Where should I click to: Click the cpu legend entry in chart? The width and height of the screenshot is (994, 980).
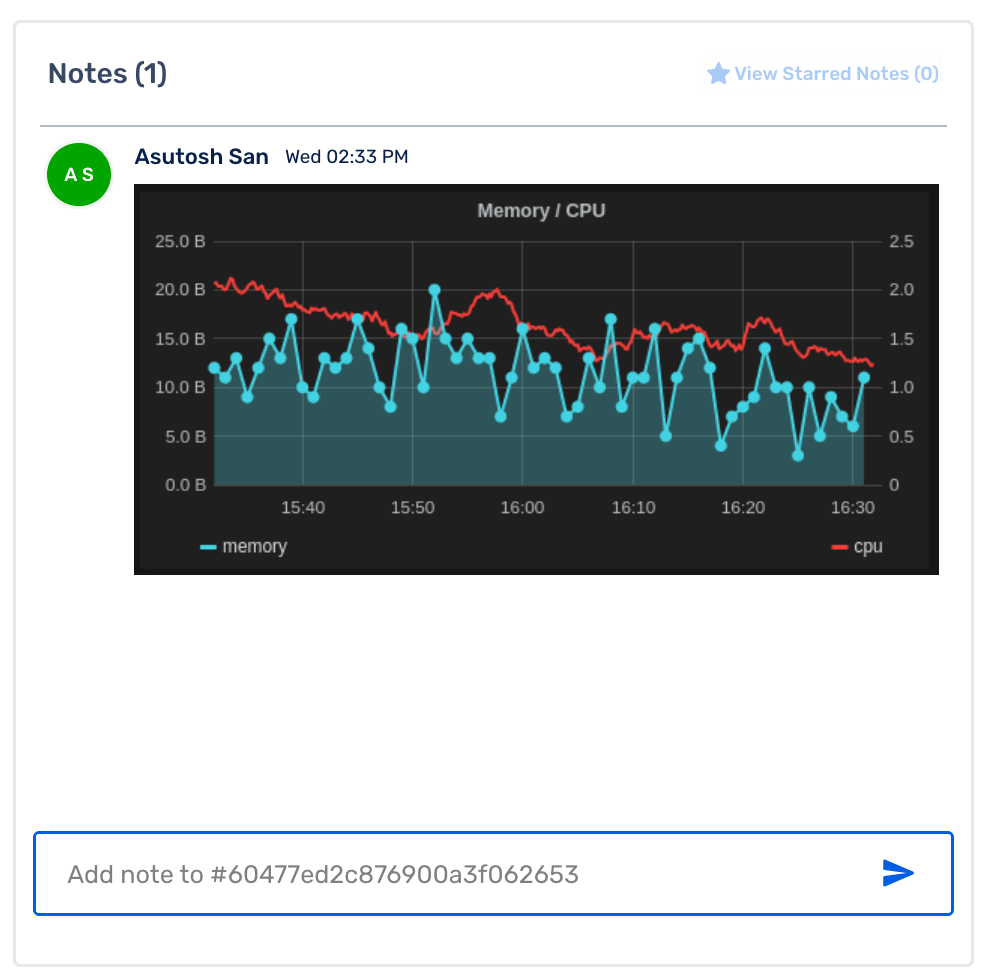[857, 546]
